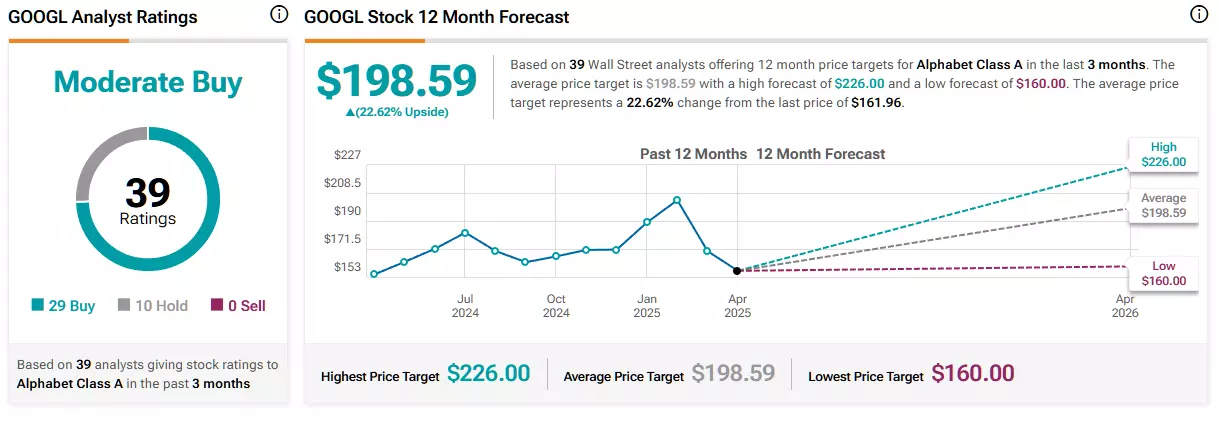Click the High $226.00 forecast label

[1164, 154]
